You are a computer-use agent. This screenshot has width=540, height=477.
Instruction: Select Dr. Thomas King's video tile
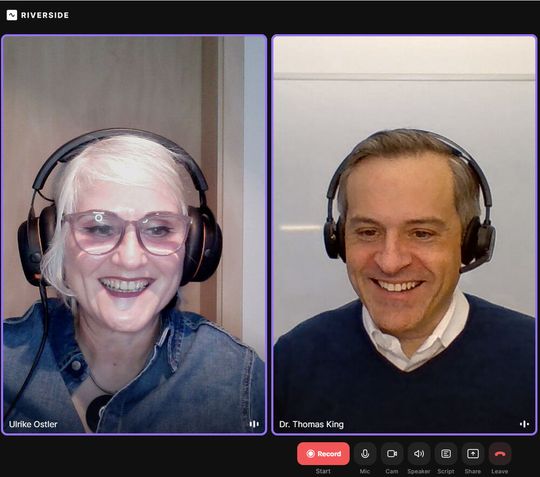[404, 235]
